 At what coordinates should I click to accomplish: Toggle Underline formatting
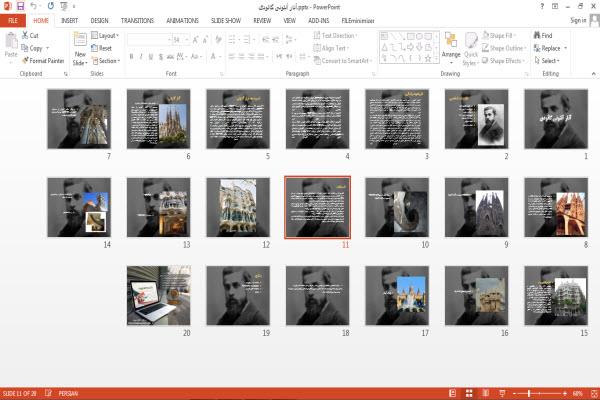pos(151,57)
